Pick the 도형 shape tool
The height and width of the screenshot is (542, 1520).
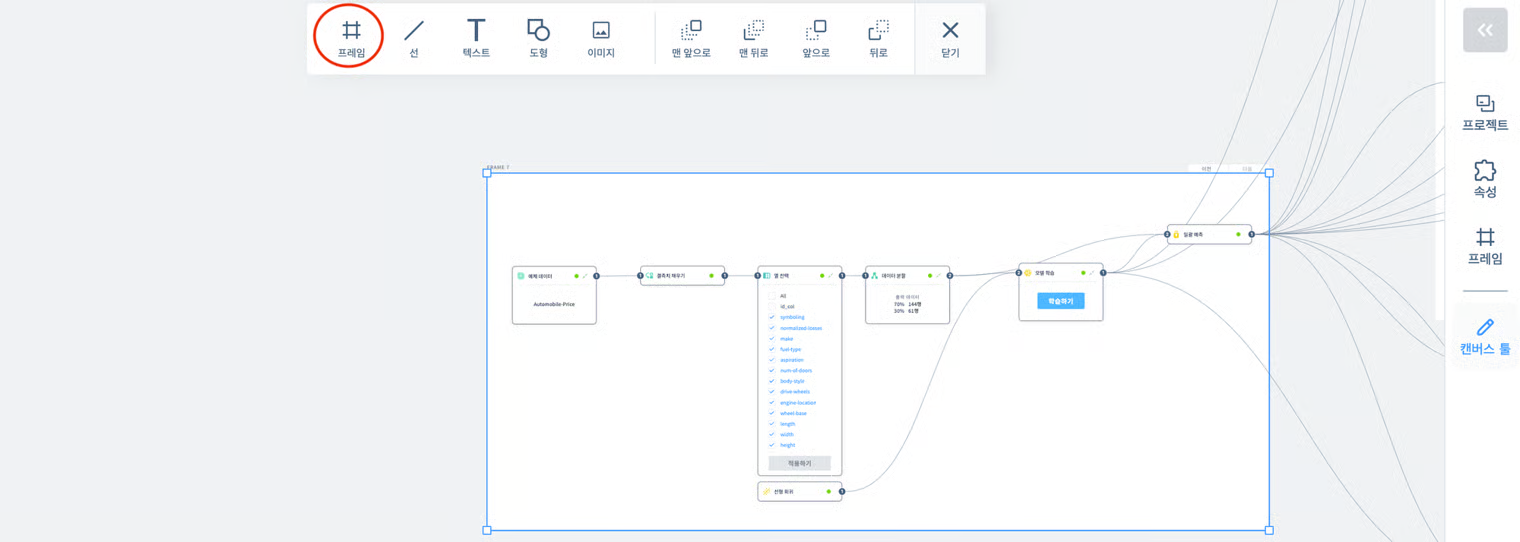click(x=538, y=38)
